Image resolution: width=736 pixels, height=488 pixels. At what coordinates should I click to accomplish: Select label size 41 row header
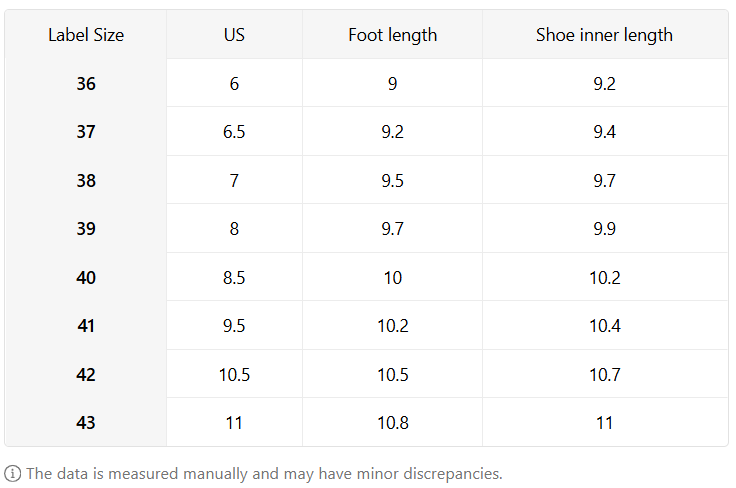(86, 326)
